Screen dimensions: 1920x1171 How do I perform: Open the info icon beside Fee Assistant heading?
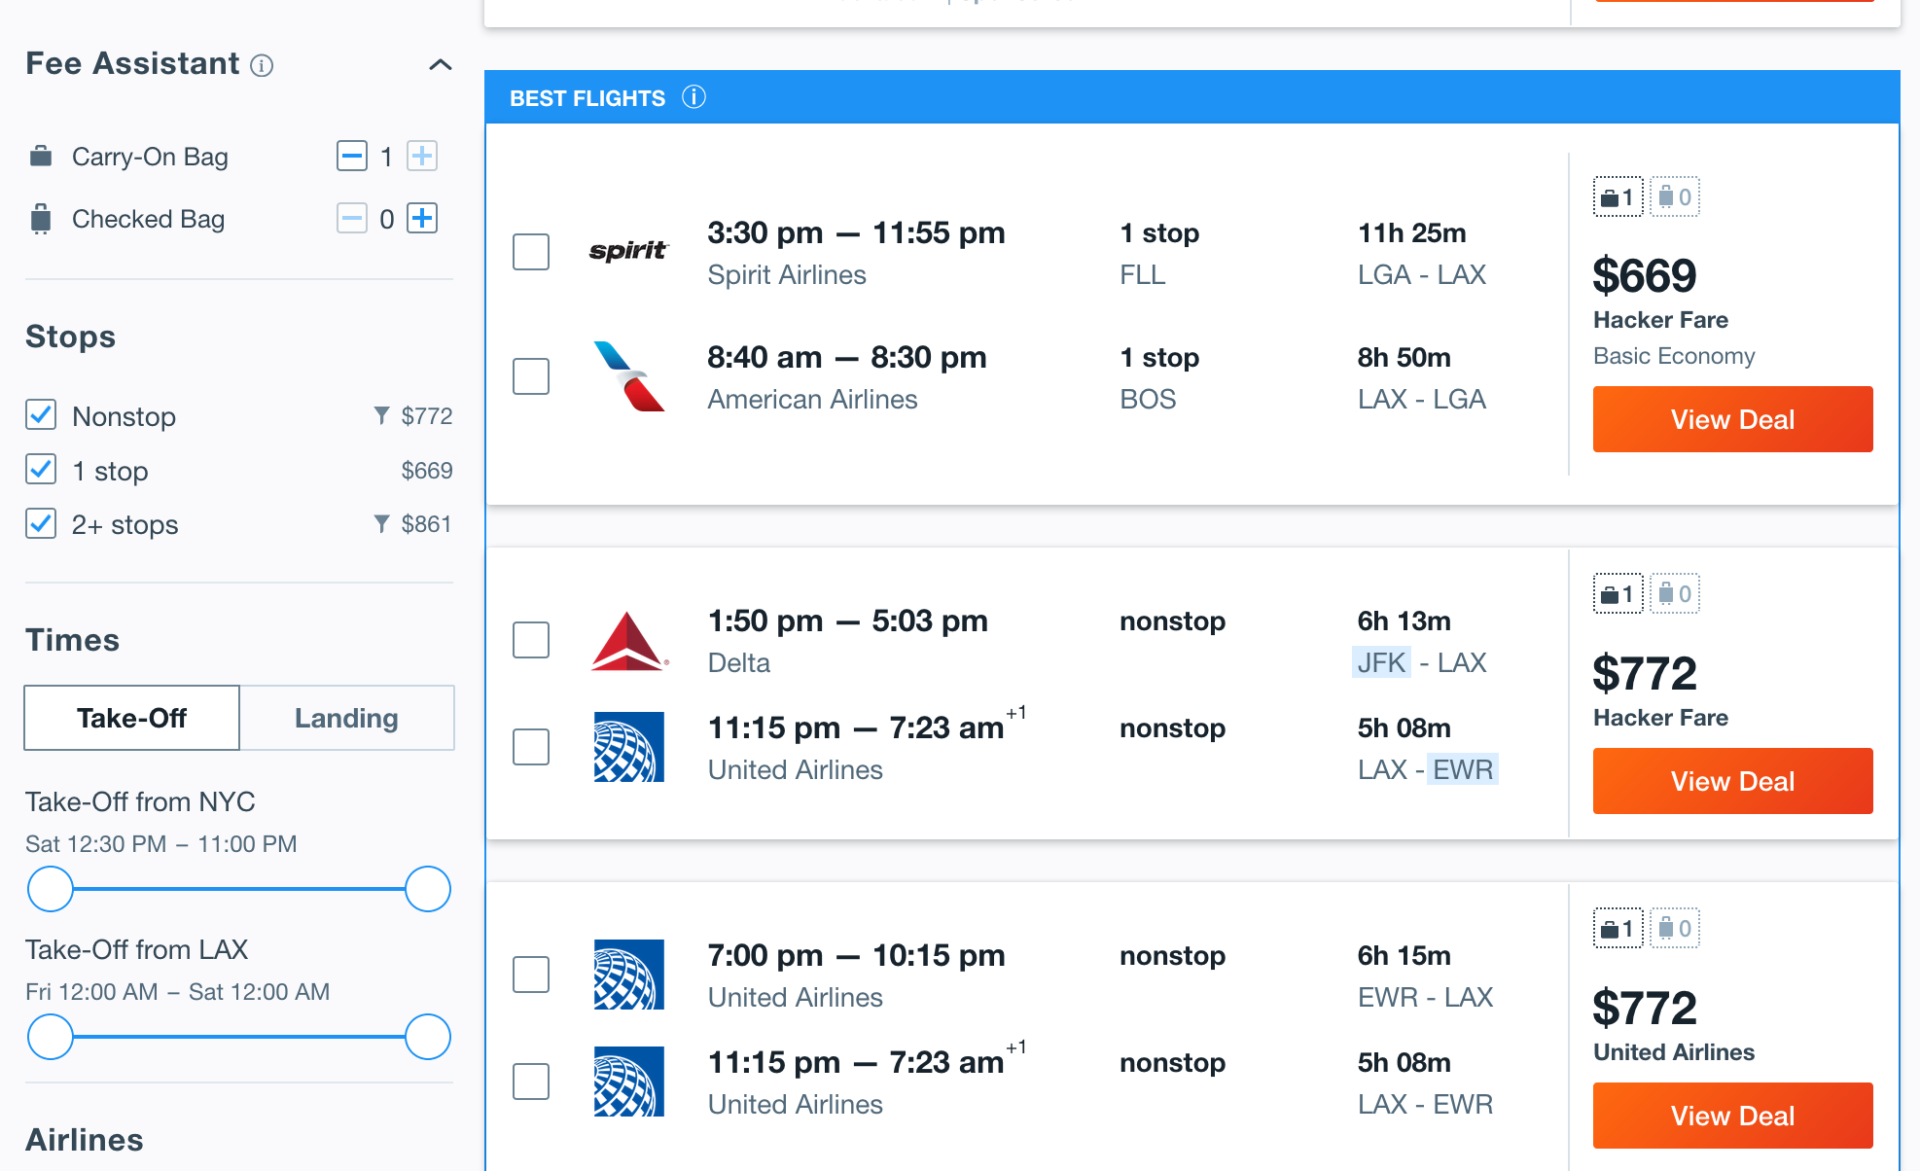pyautogui.click(x=263, y=65)
